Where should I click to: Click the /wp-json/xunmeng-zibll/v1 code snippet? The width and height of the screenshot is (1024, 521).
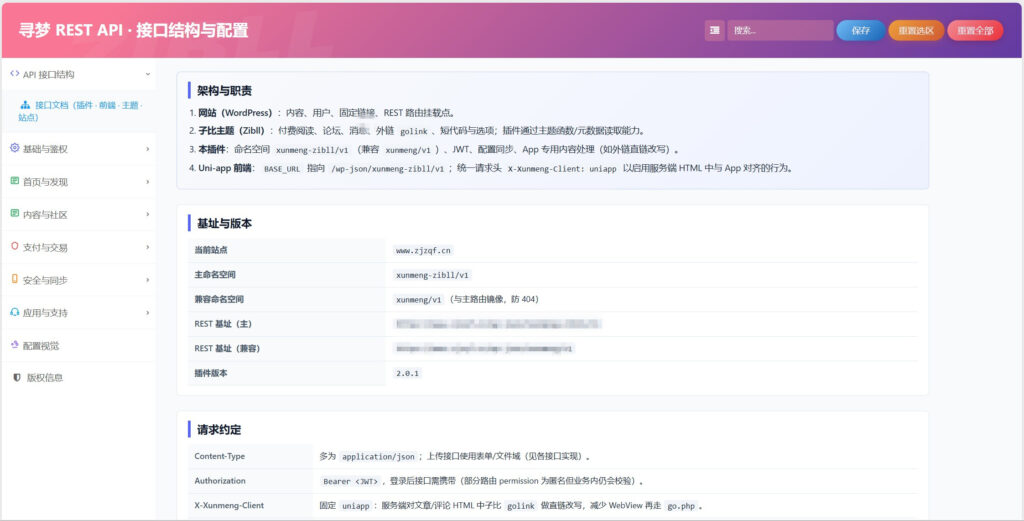tap(388, 168)
